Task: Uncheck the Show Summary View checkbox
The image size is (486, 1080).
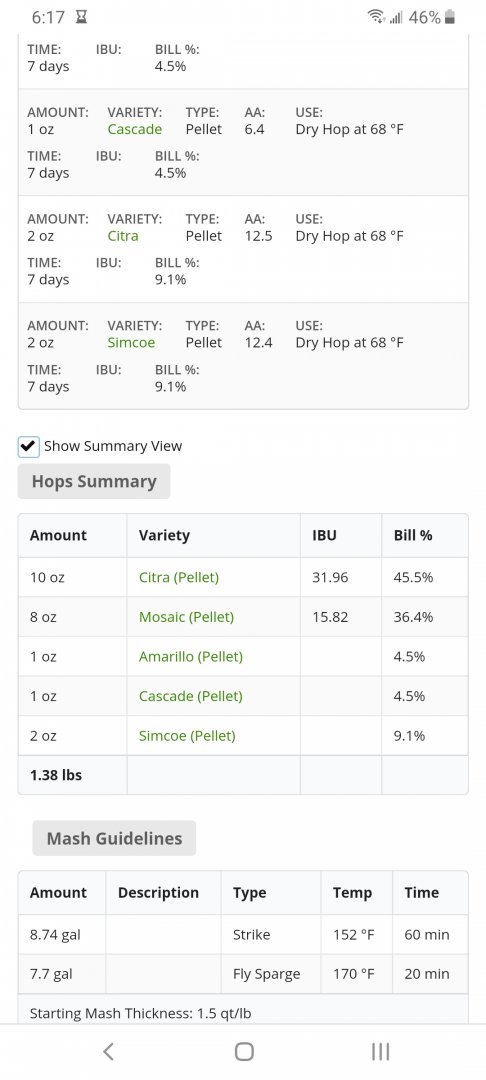Action: 28,446
